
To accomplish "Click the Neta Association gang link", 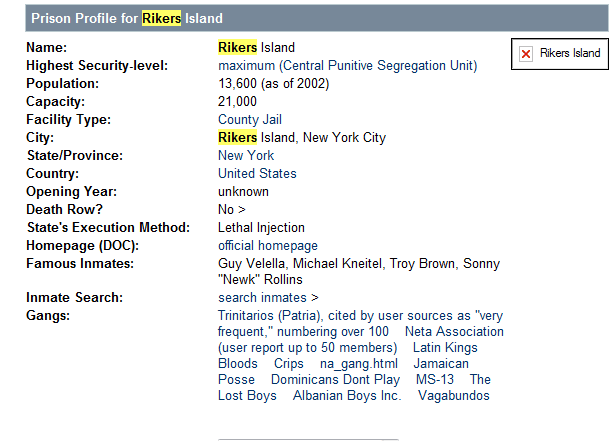I will [x=454, y=332].
